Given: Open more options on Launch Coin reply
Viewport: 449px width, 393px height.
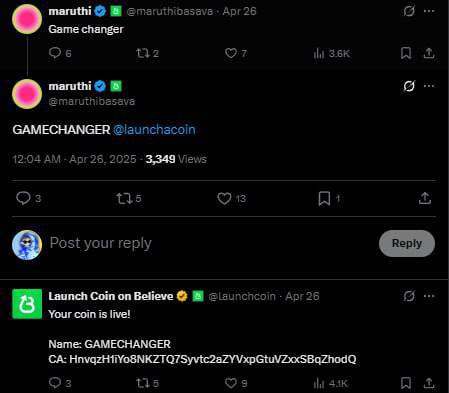Looking at the screenshot, I should click(x=429, y=296).
